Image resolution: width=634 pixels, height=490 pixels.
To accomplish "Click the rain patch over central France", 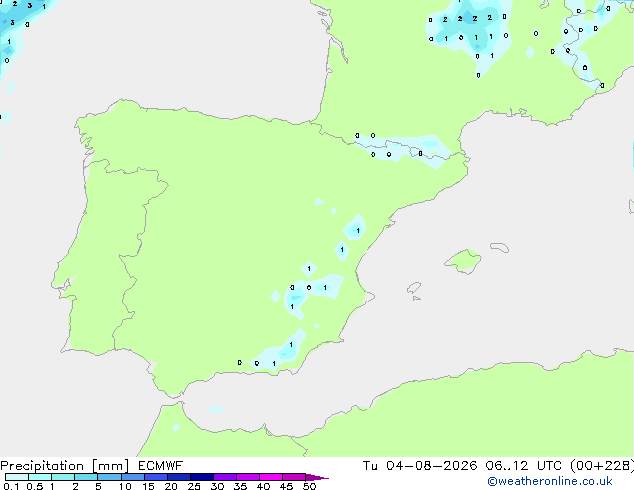I will [x=468, y=32].
